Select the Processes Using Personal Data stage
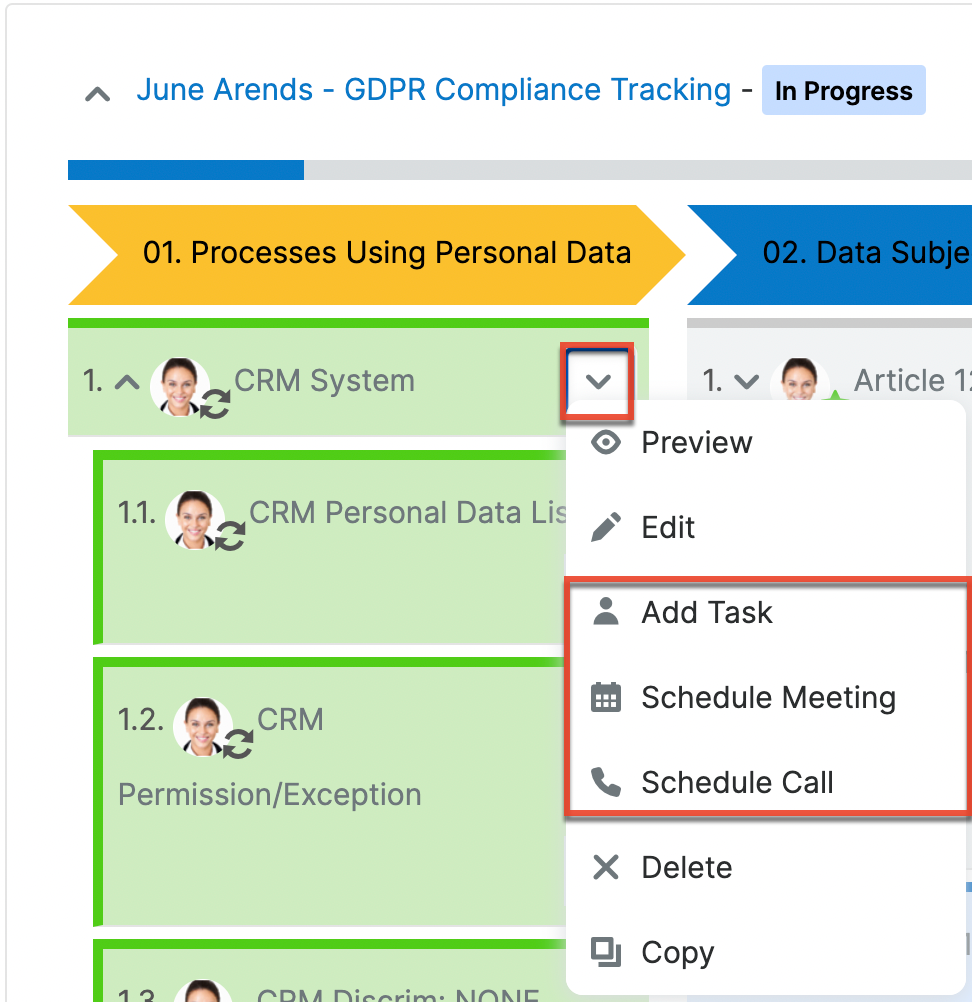The width and height of the screenshot is (972, 1002). [x=386, y=253]
